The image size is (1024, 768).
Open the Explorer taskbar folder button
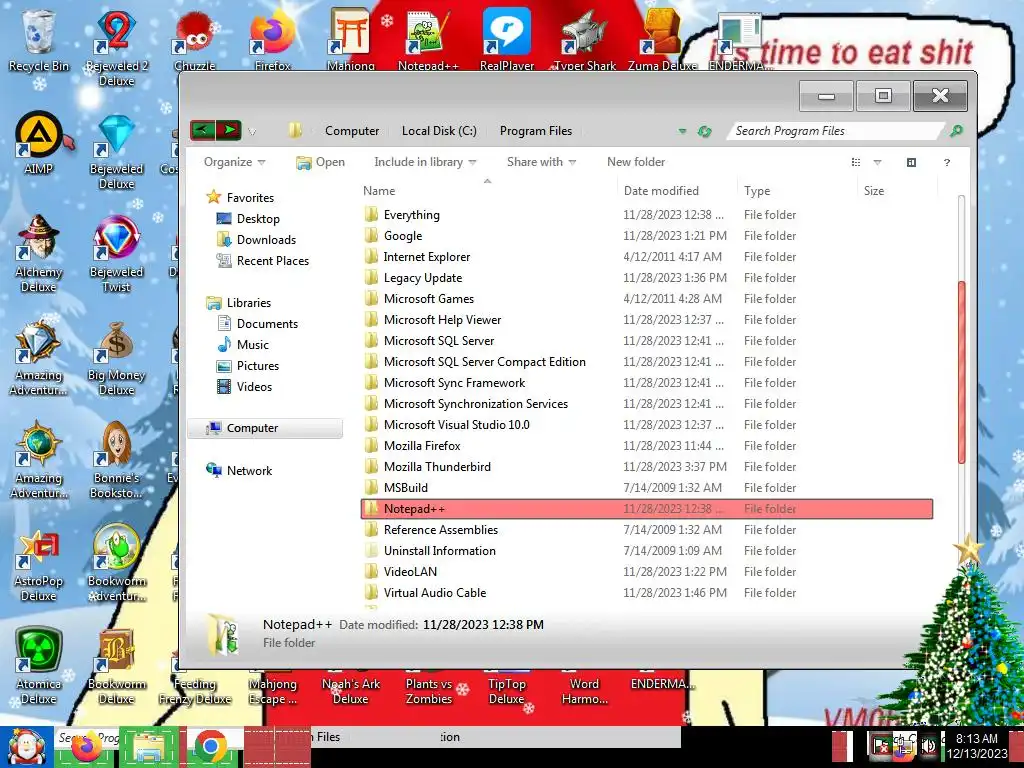click(x=148, y=747)
